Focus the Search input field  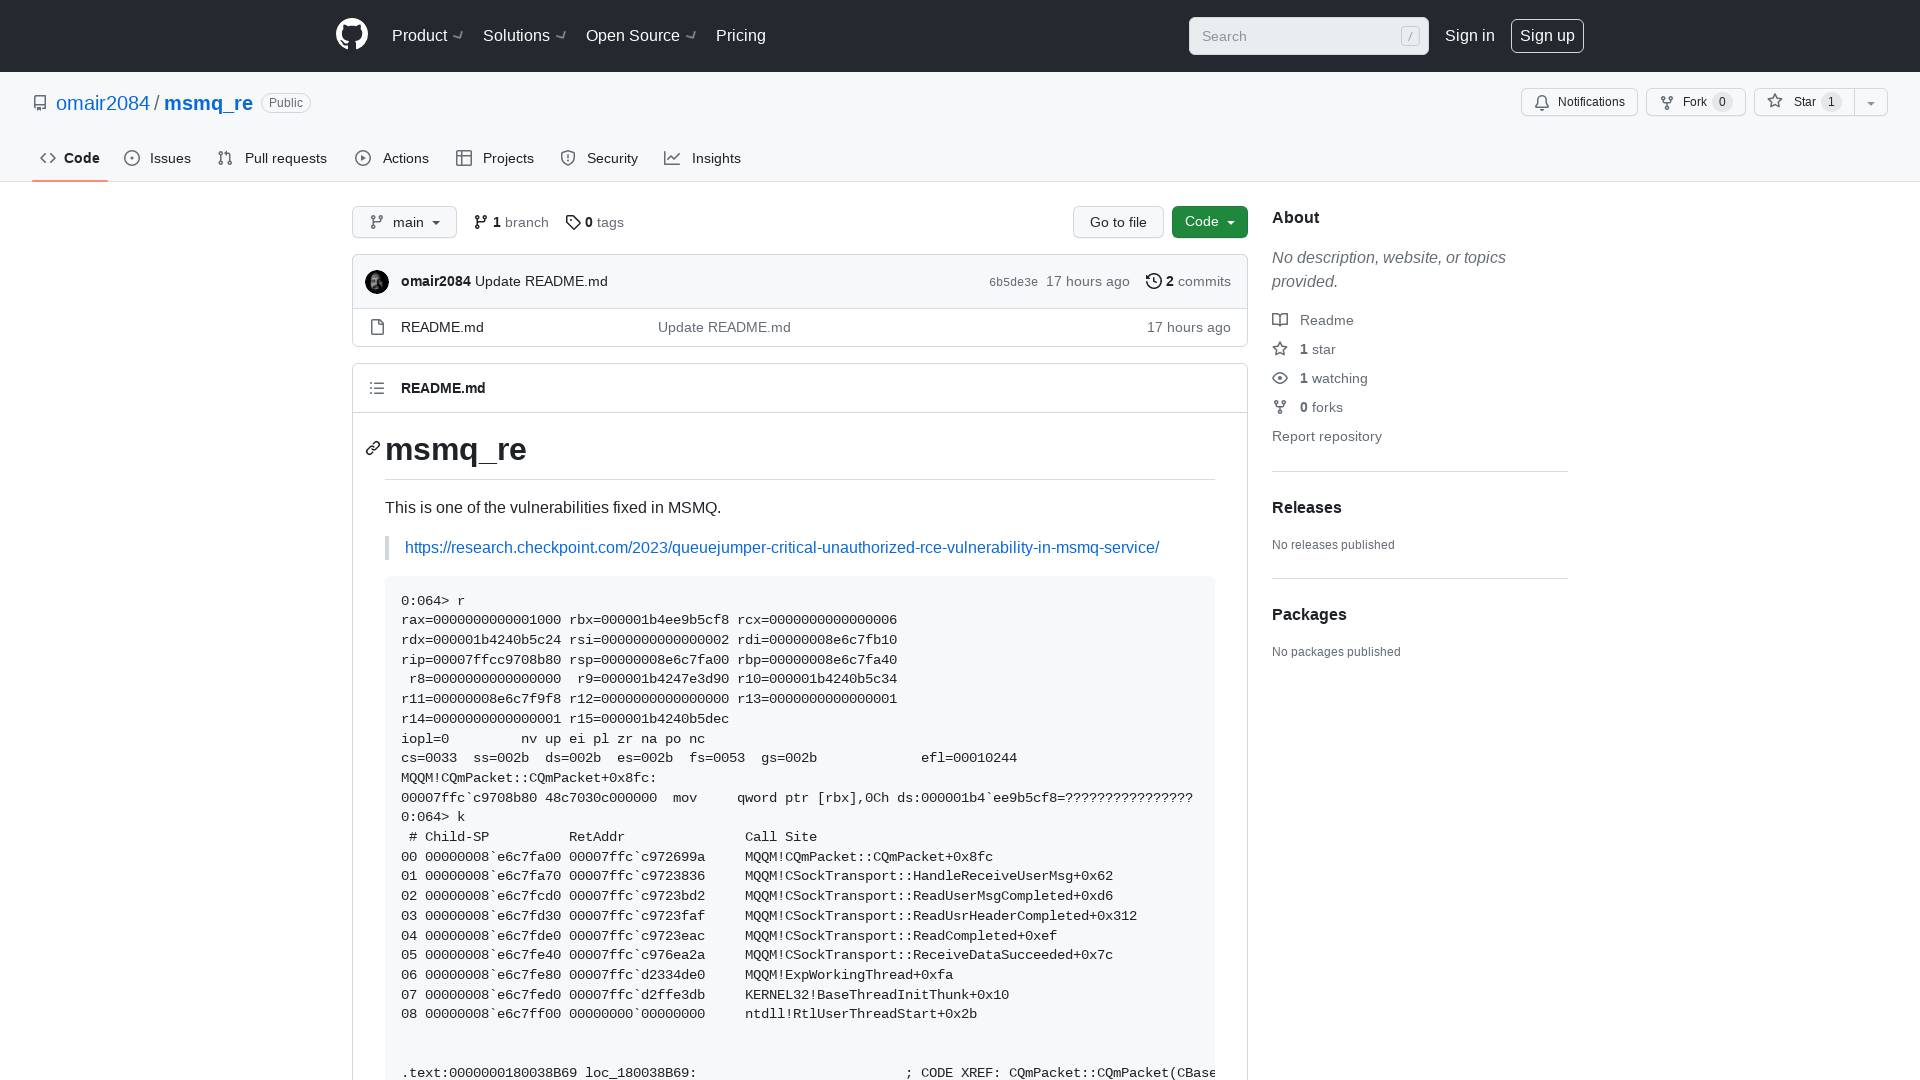coord(1308,36)
